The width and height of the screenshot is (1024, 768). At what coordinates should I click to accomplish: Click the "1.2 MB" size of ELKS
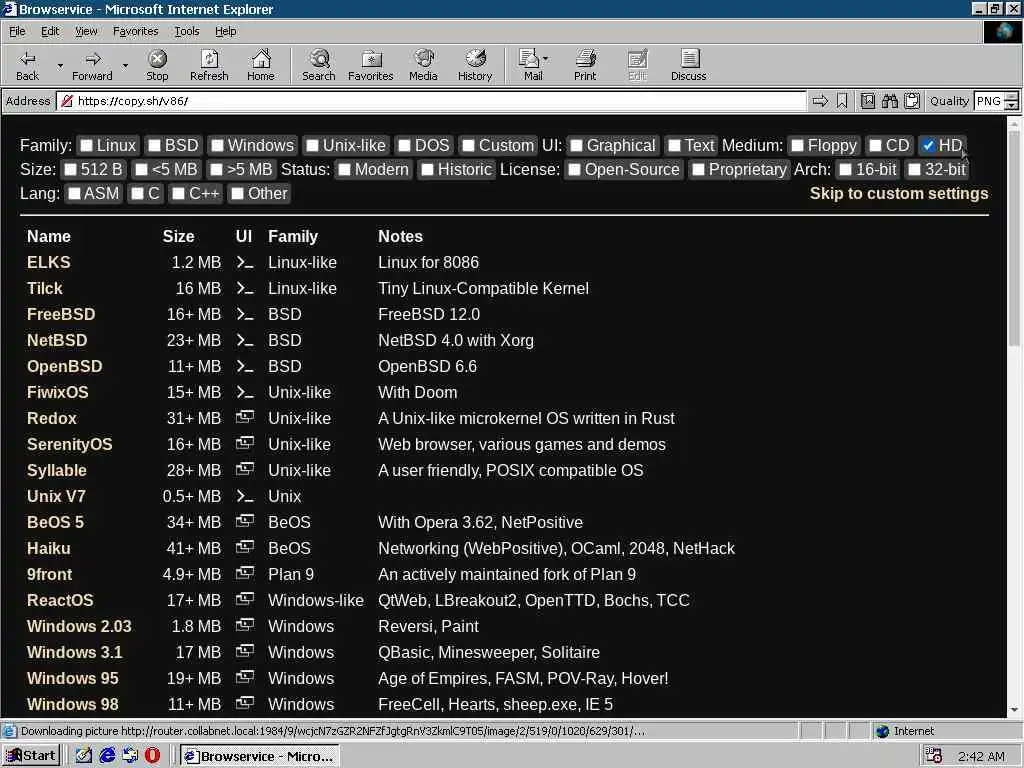click(196, 263)
